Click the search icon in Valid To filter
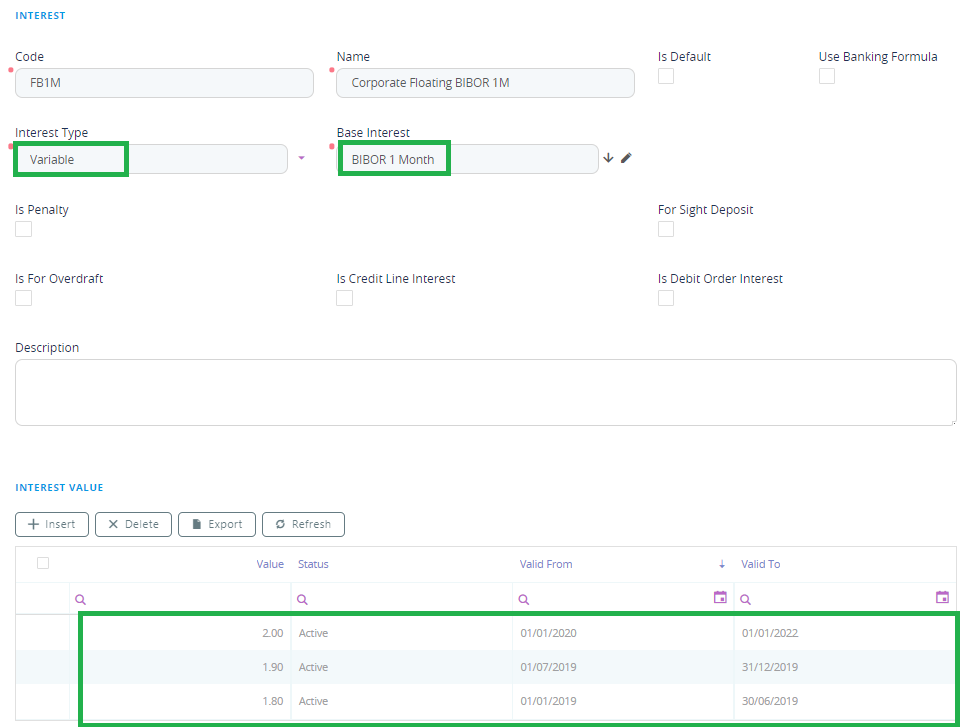This screenshot has height=727, width=968. (745, 598)
